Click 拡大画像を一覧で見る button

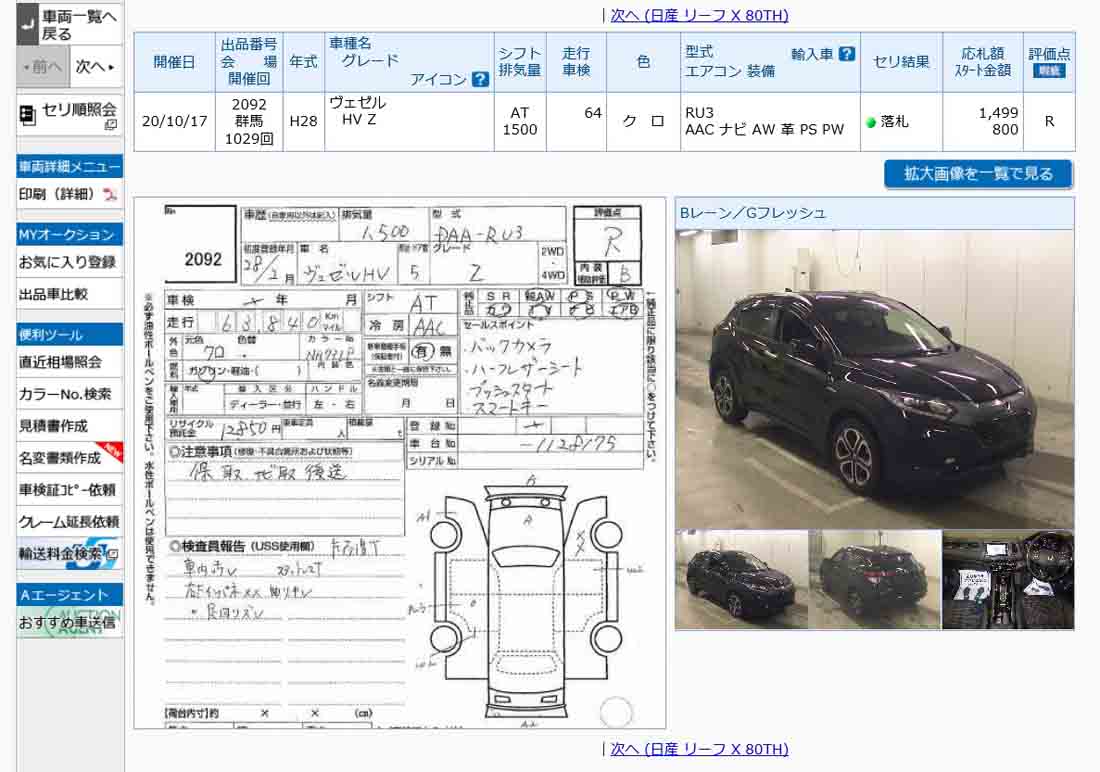tap(978, 174)
